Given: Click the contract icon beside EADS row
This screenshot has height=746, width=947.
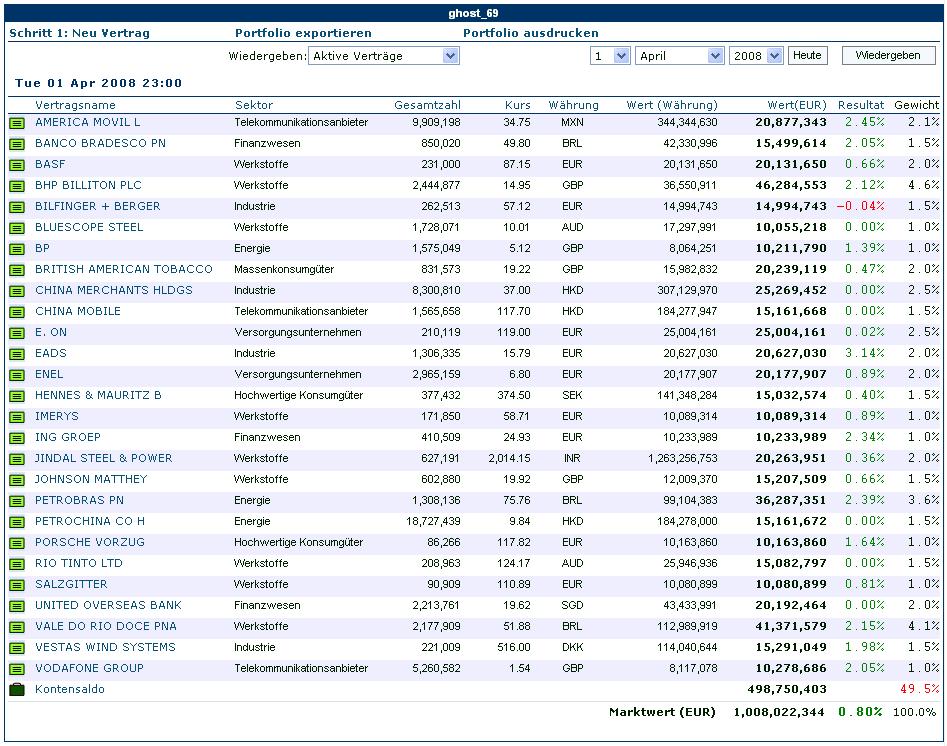Looking at the screenshot, I should tap(17, 354).
